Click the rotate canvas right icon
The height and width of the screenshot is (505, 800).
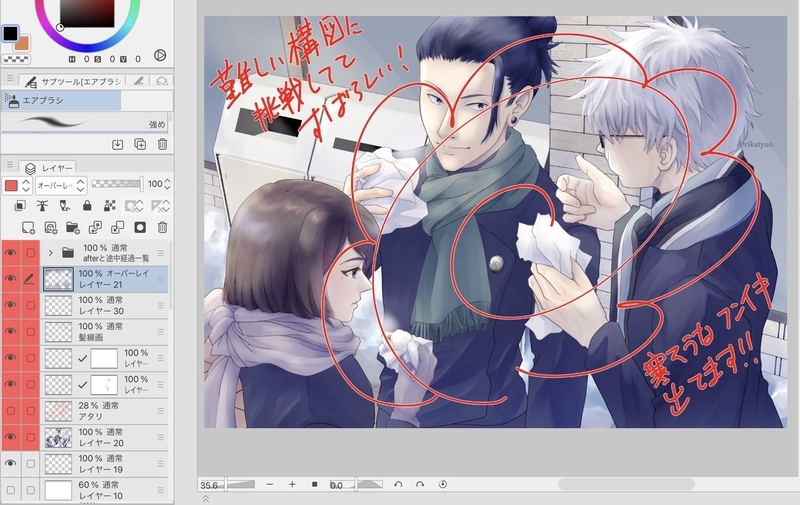tap(420, 484)
